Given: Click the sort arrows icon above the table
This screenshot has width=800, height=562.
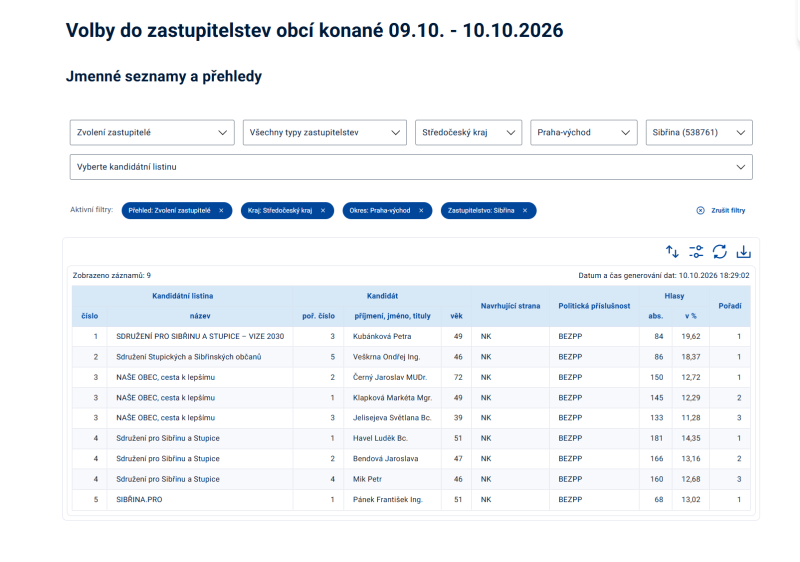Looking at the screenshot, I should (672, 251).
